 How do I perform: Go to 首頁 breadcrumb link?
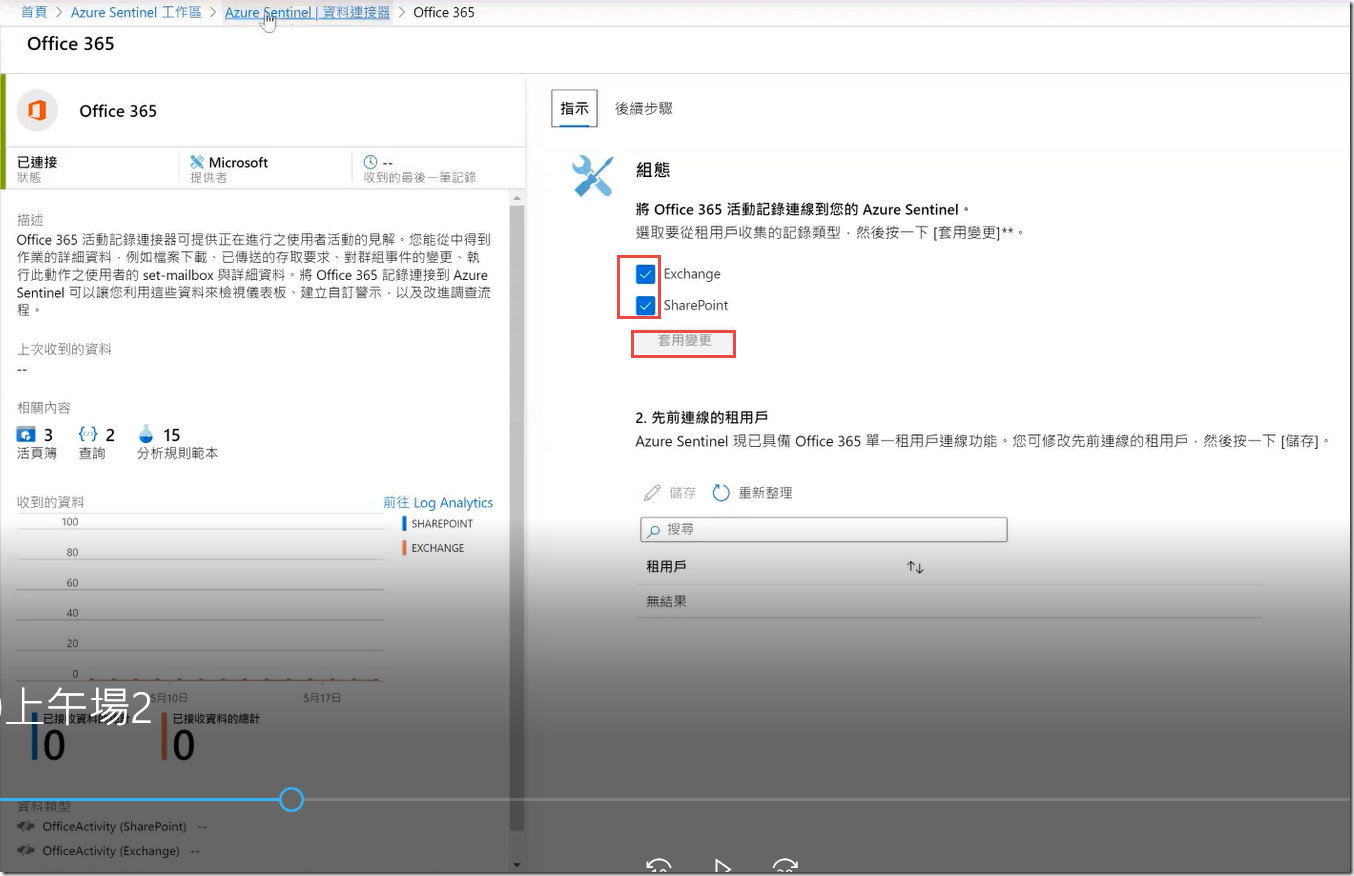35,12
